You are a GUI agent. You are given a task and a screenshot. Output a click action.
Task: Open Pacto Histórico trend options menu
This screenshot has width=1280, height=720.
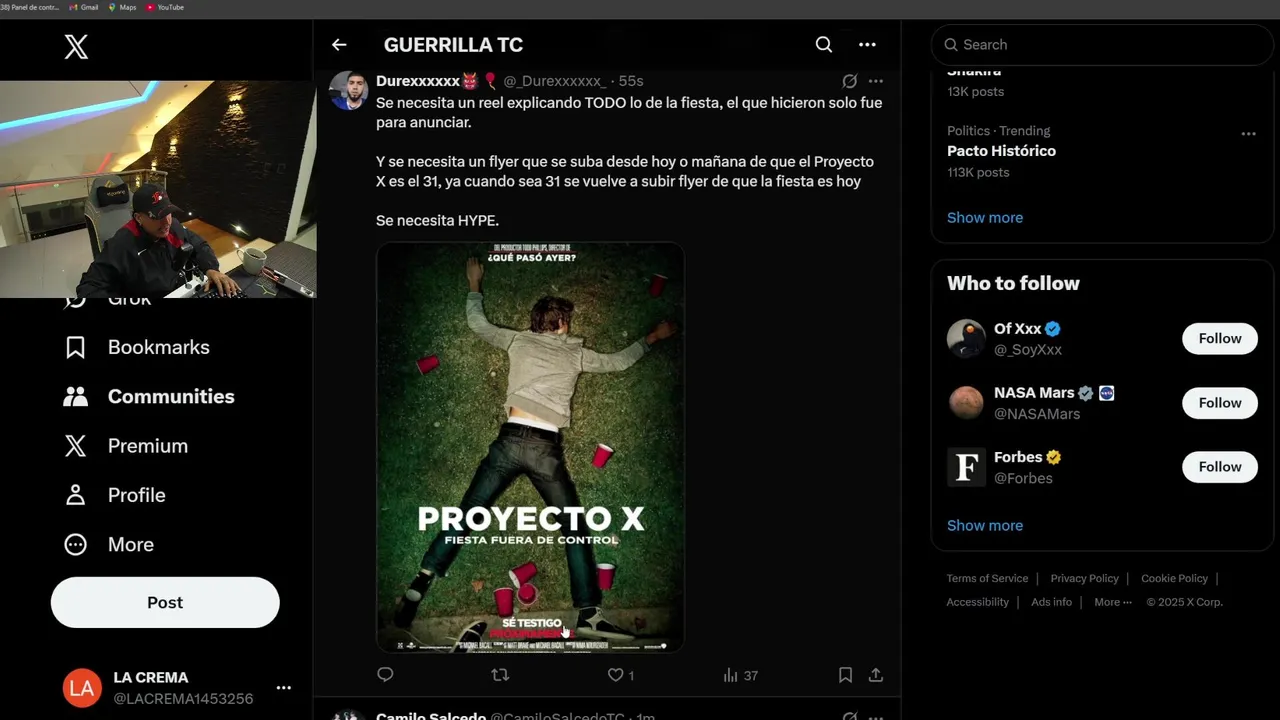point(1248,134)
